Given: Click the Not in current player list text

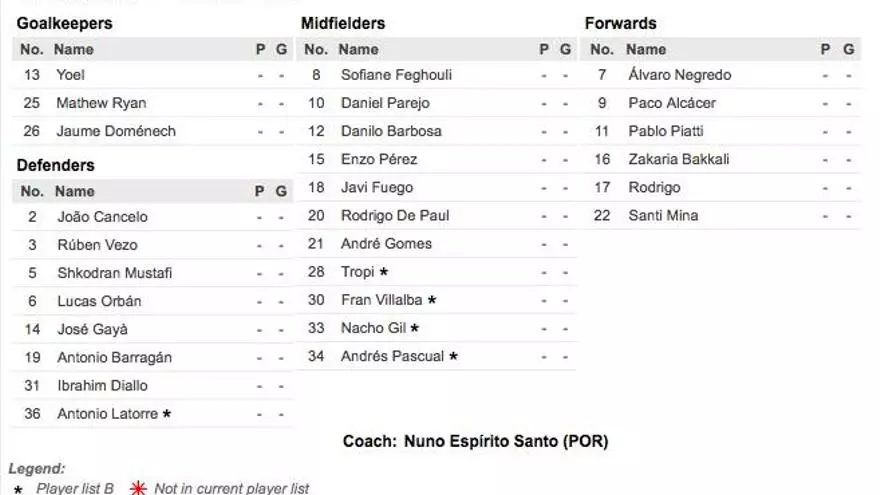Looking at the screenshot, I should pyautogui.click(x=231, y=489).
